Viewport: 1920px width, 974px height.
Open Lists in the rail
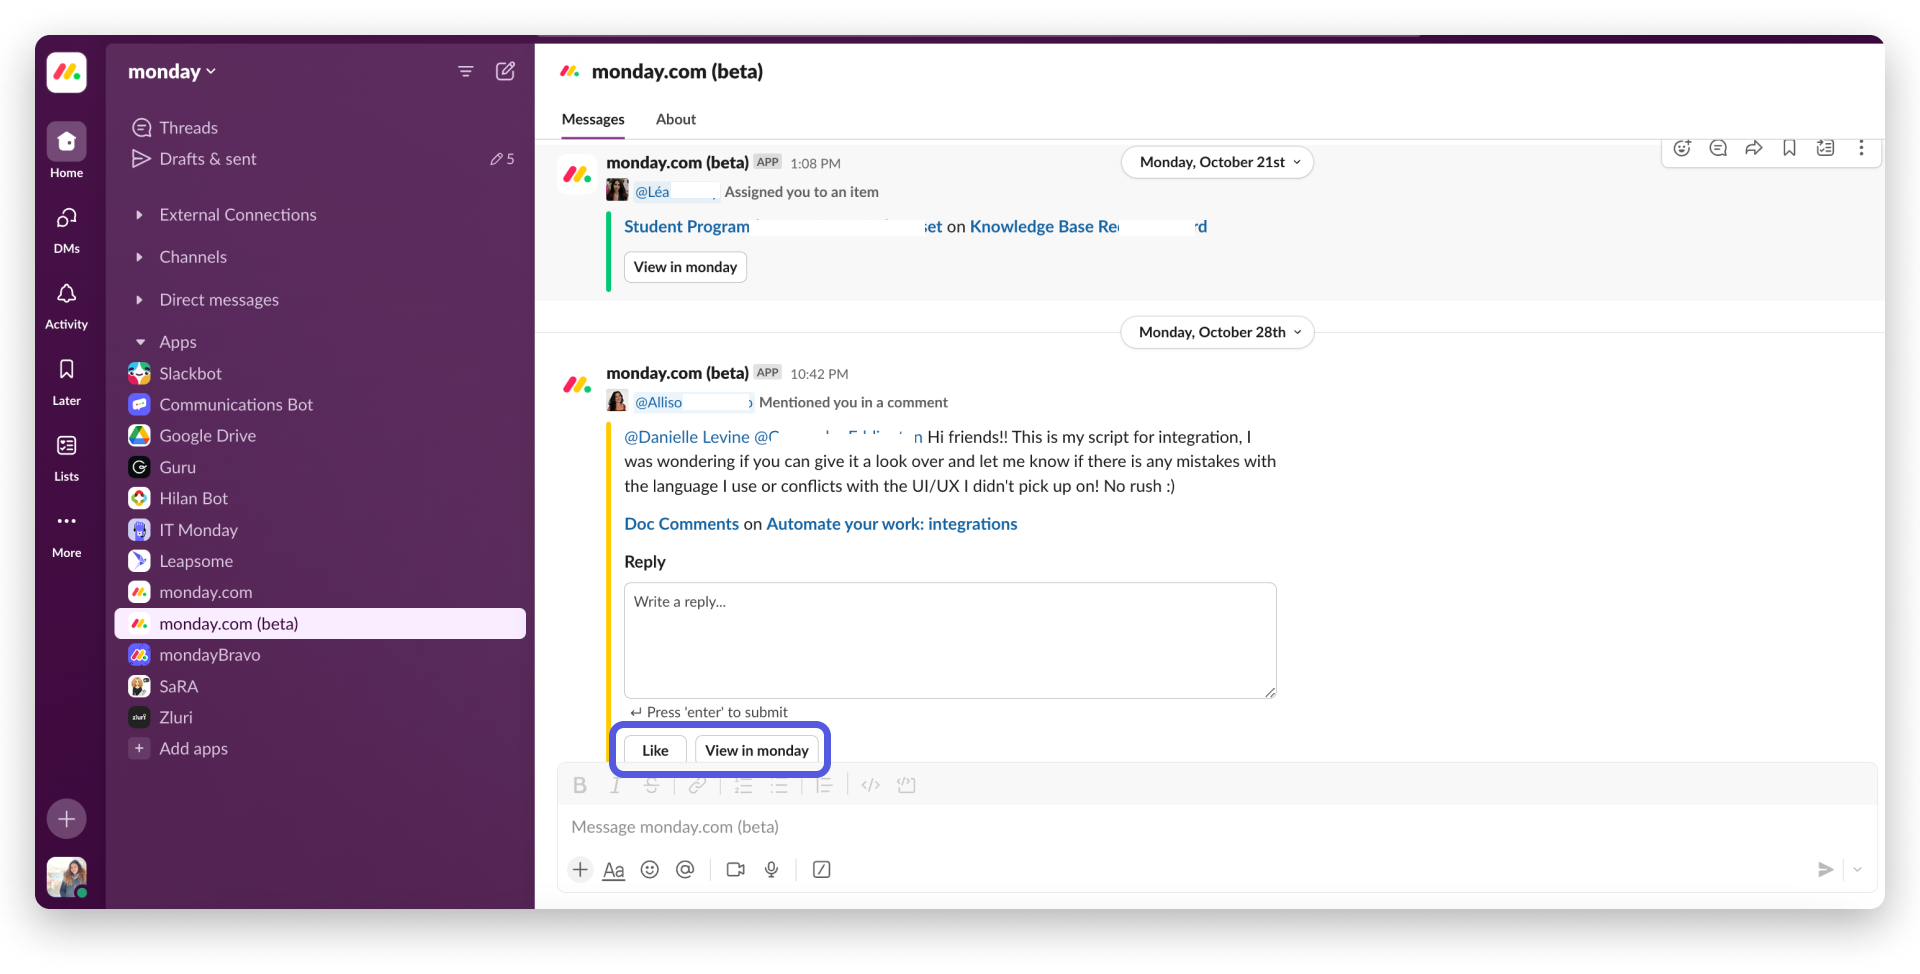(x=66, y=457)
